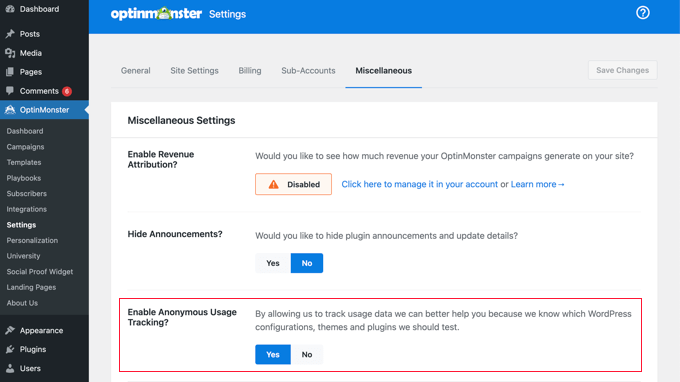
Task: Click the red comments count badge
Action: click(67, 91)
